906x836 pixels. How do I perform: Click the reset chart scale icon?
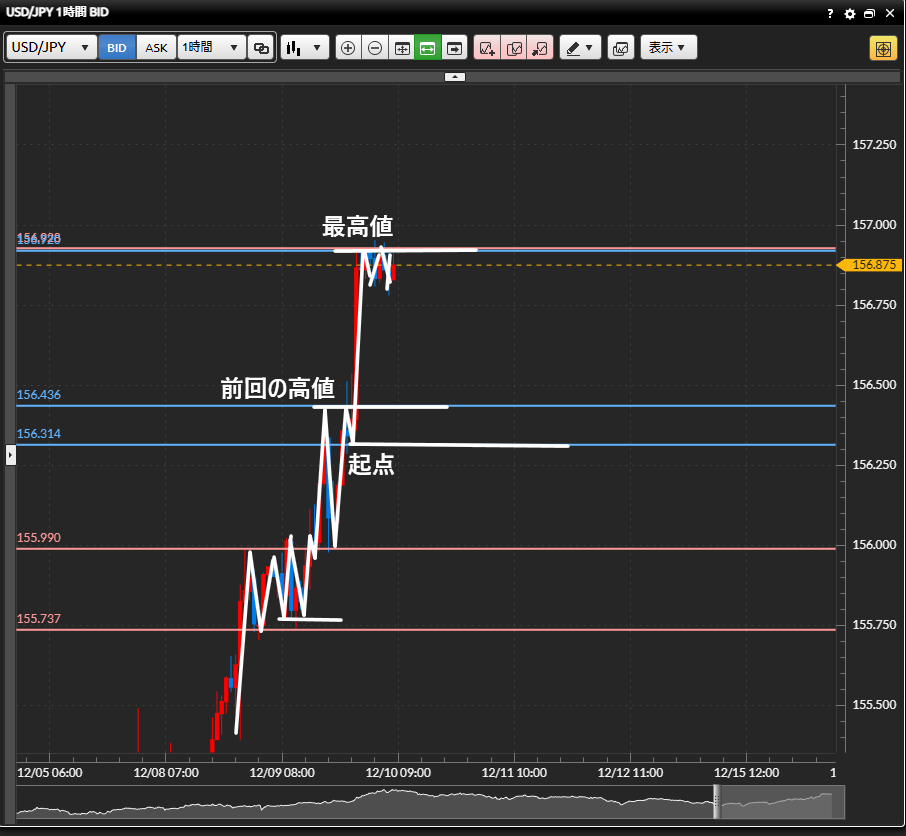[402, 48]
